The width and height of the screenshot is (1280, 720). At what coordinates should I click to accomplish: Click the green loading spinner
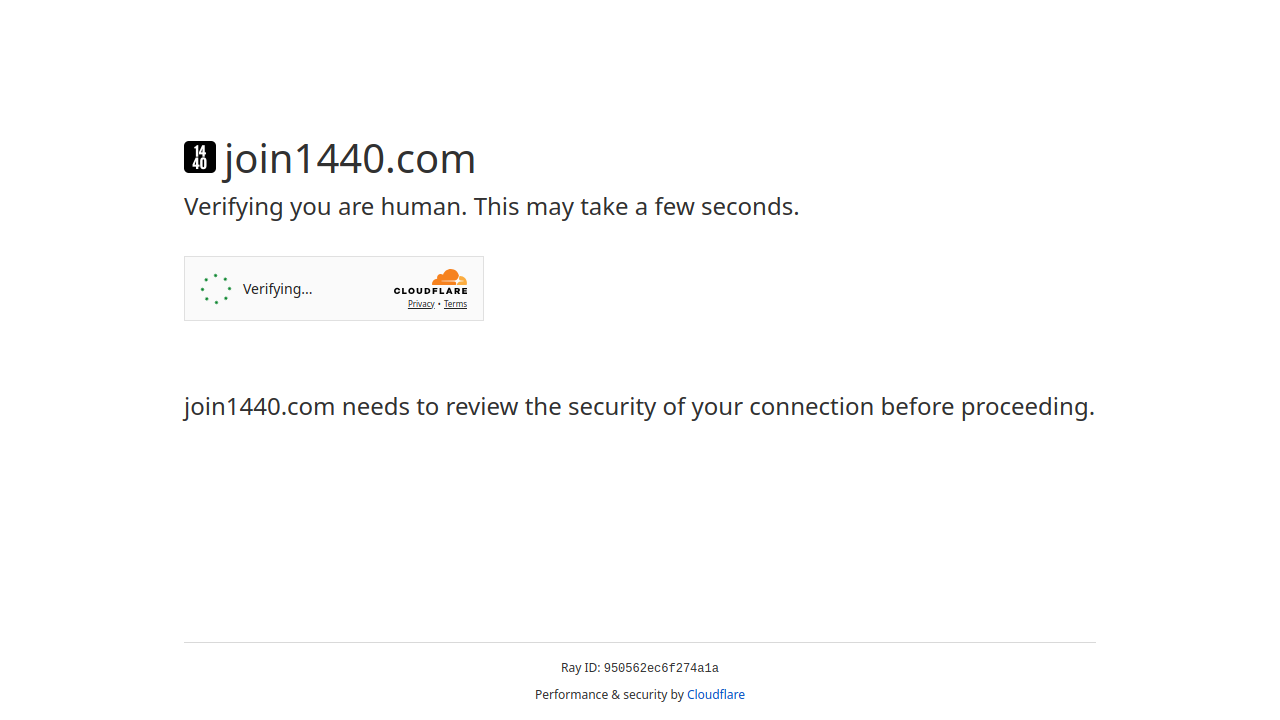pos(216,289)
